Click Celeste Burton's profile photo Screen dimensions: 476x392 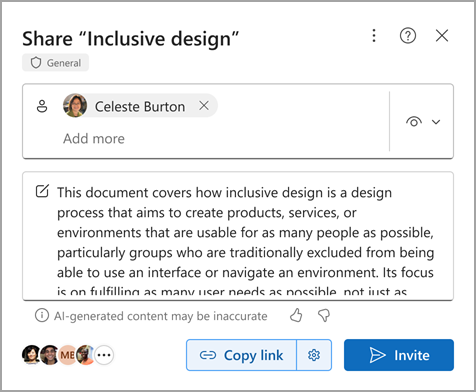[75, 105]
